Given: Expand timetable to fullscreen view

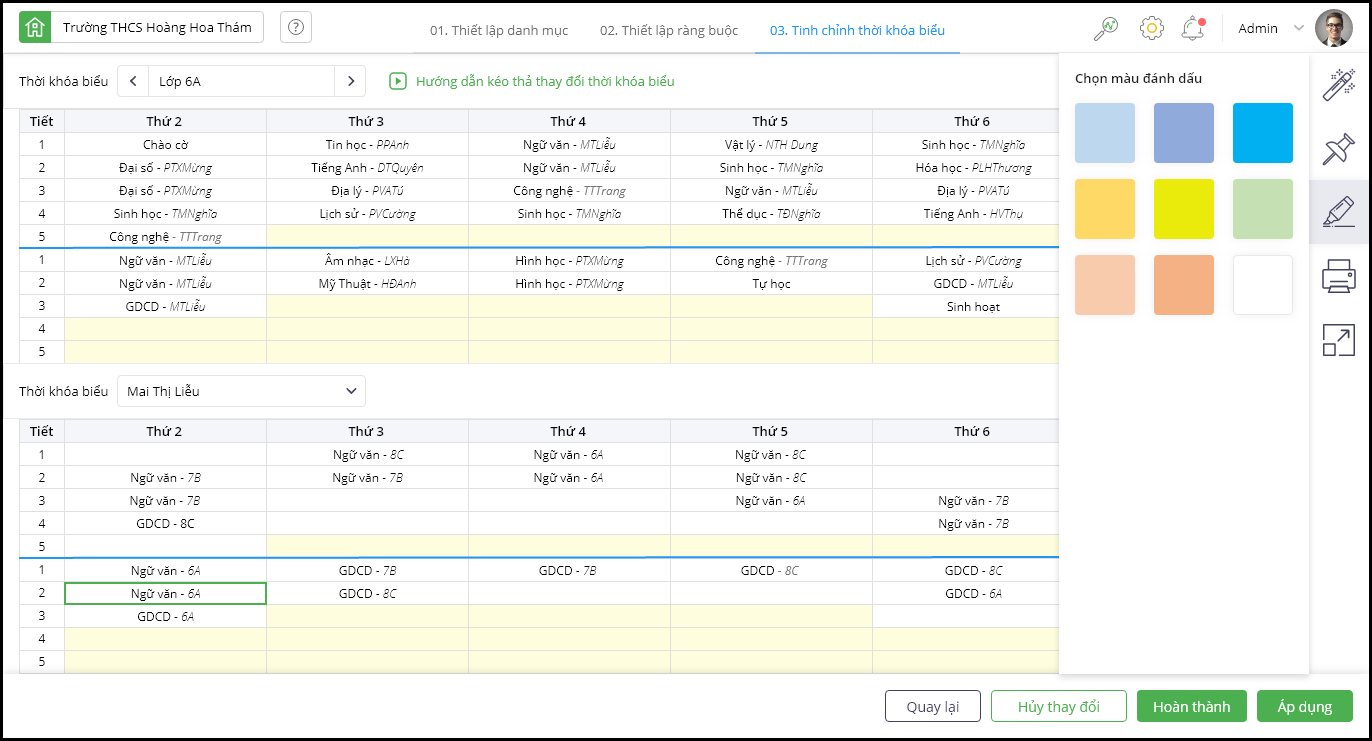Looking at the screenshot, I should [1338, 340].
